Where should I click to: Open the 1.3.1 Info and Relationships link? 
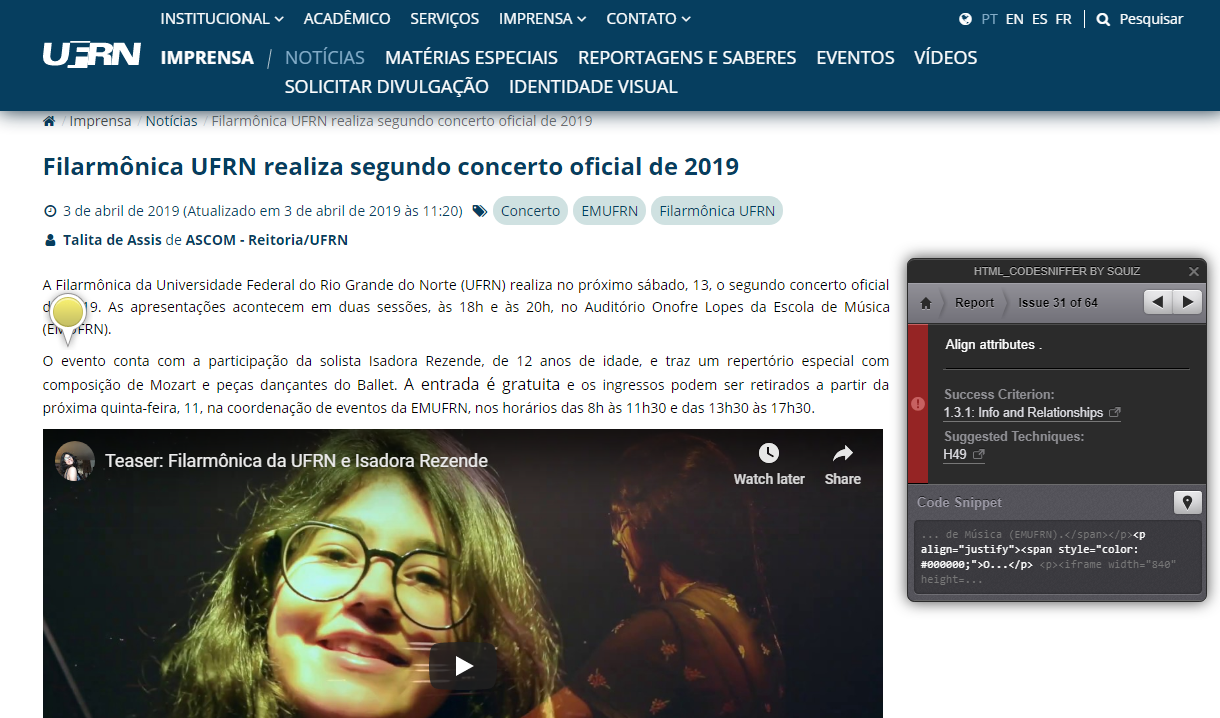(1031, 413)
